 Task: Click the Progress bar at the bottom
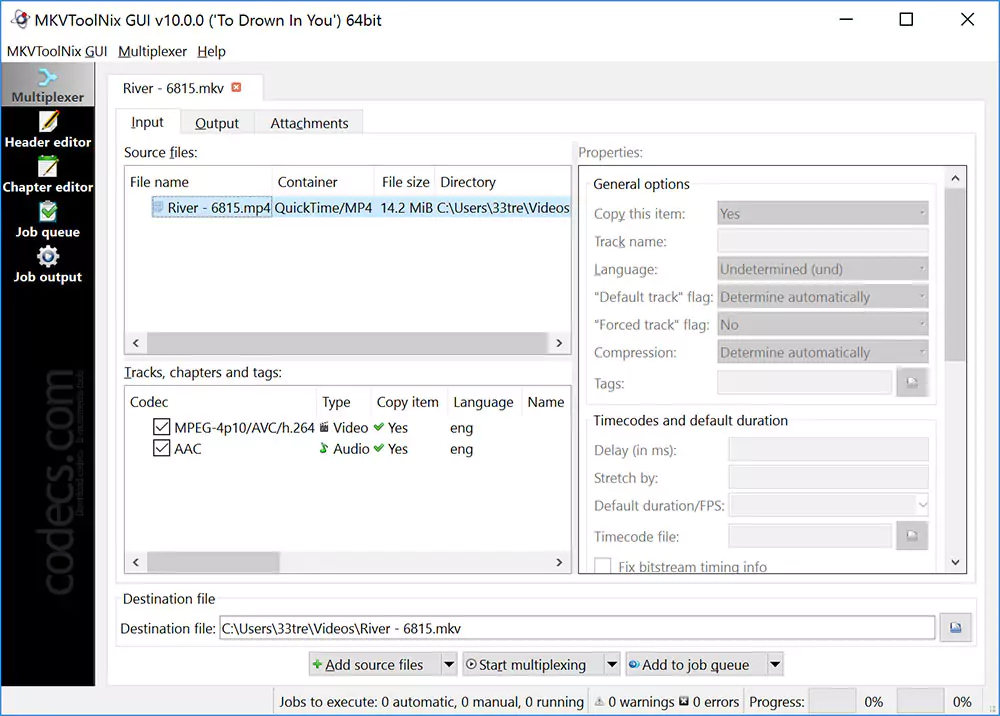[x=834, y=700]
